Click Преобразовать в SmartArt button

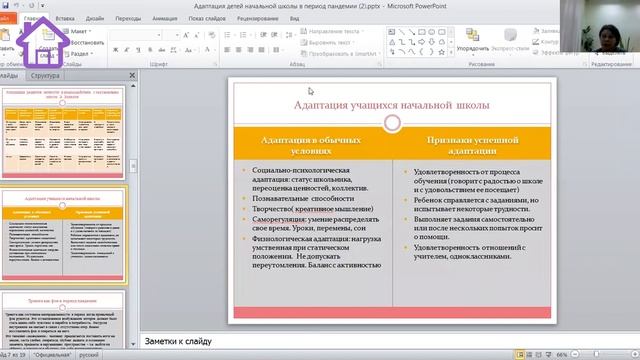(340, 53)
